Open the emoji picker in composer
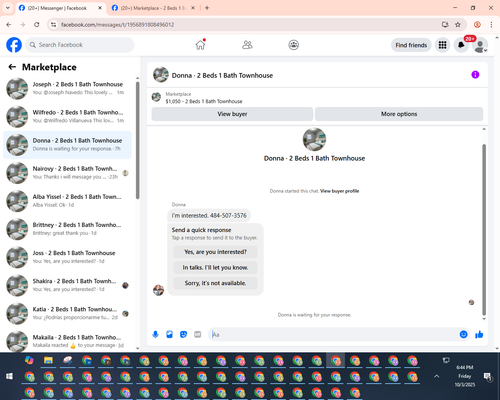The image size is (500, 400). click(463, 334)
